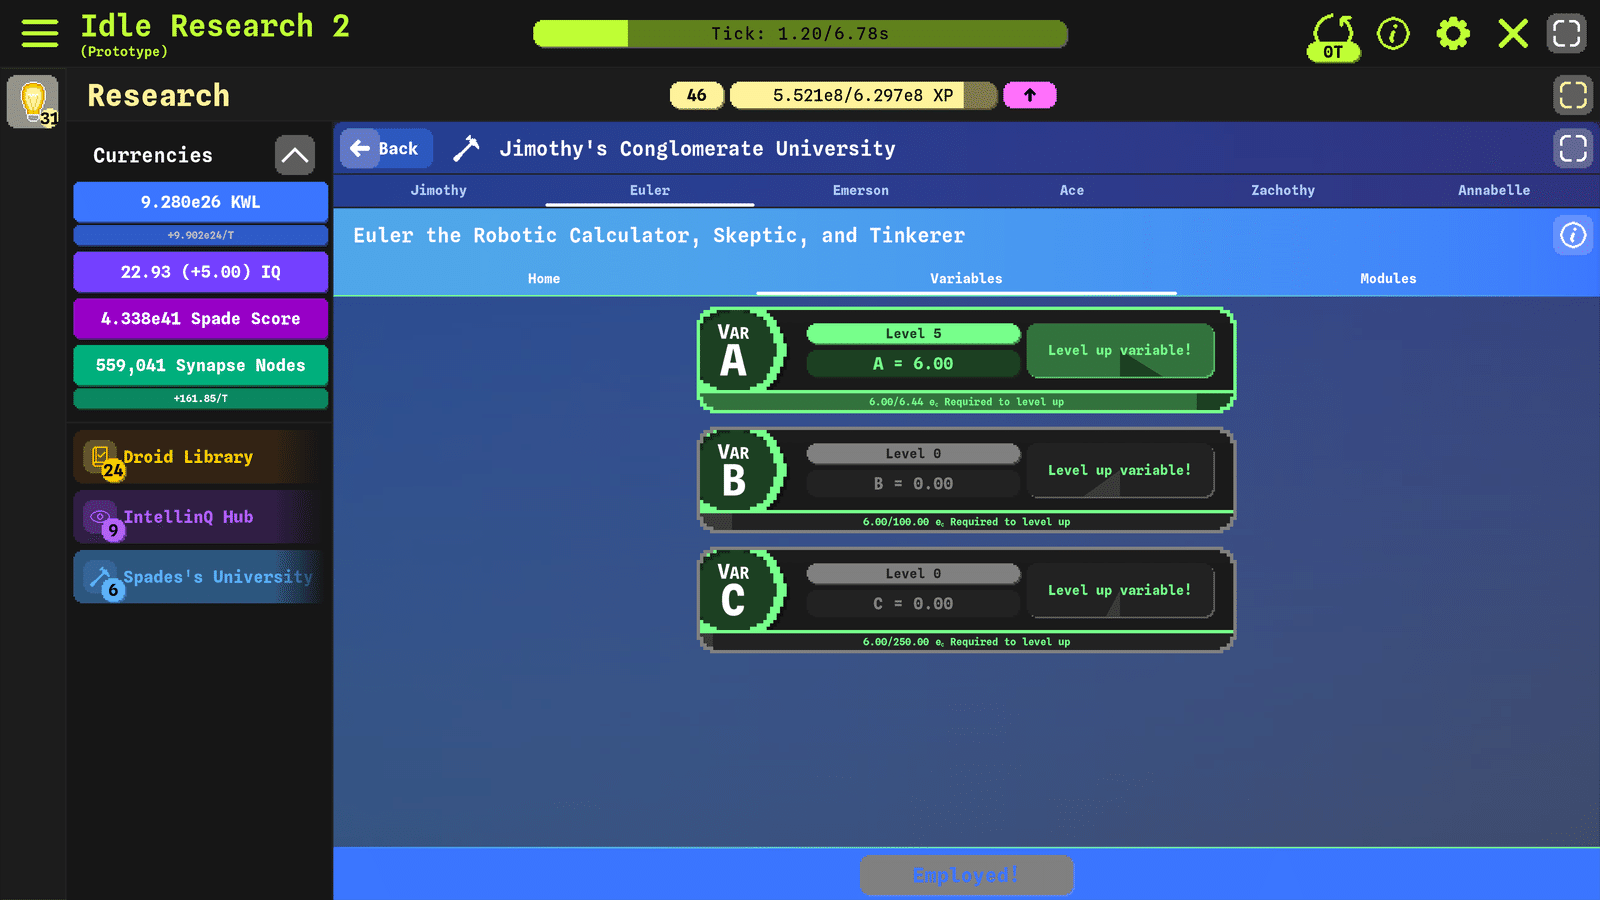
Task: Show Euler character info icon
Action: (1573, 235)
